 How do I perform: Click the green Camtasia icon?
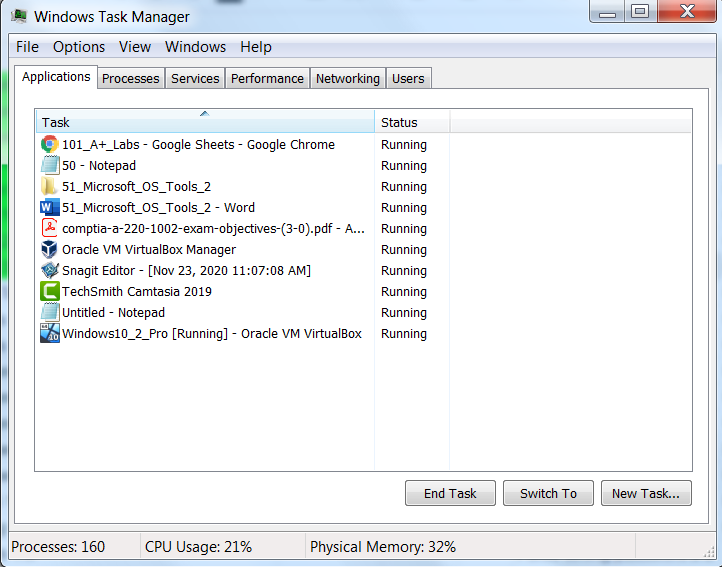[x=49, y=292]
